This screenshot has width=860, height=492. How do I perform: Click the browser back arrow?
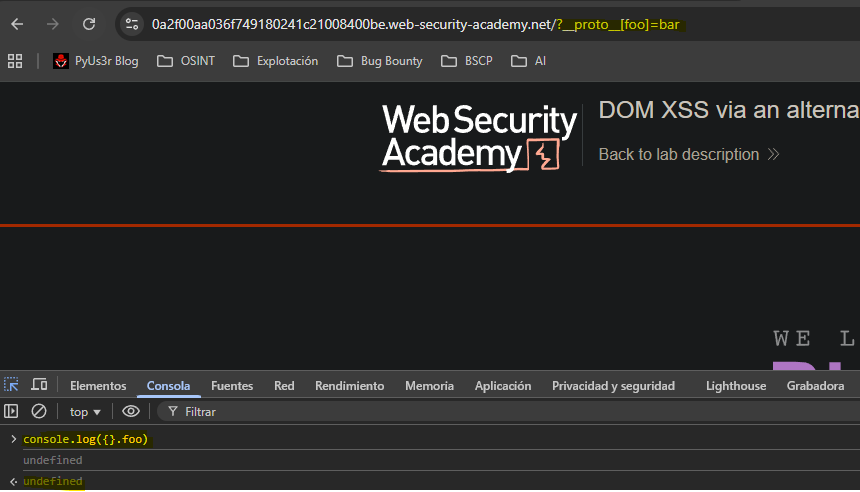click(17, 24)
